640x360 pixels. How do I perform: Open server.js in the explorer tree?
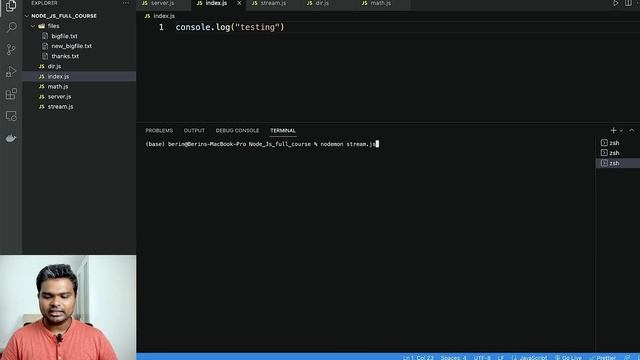click(x=80, y=96)
